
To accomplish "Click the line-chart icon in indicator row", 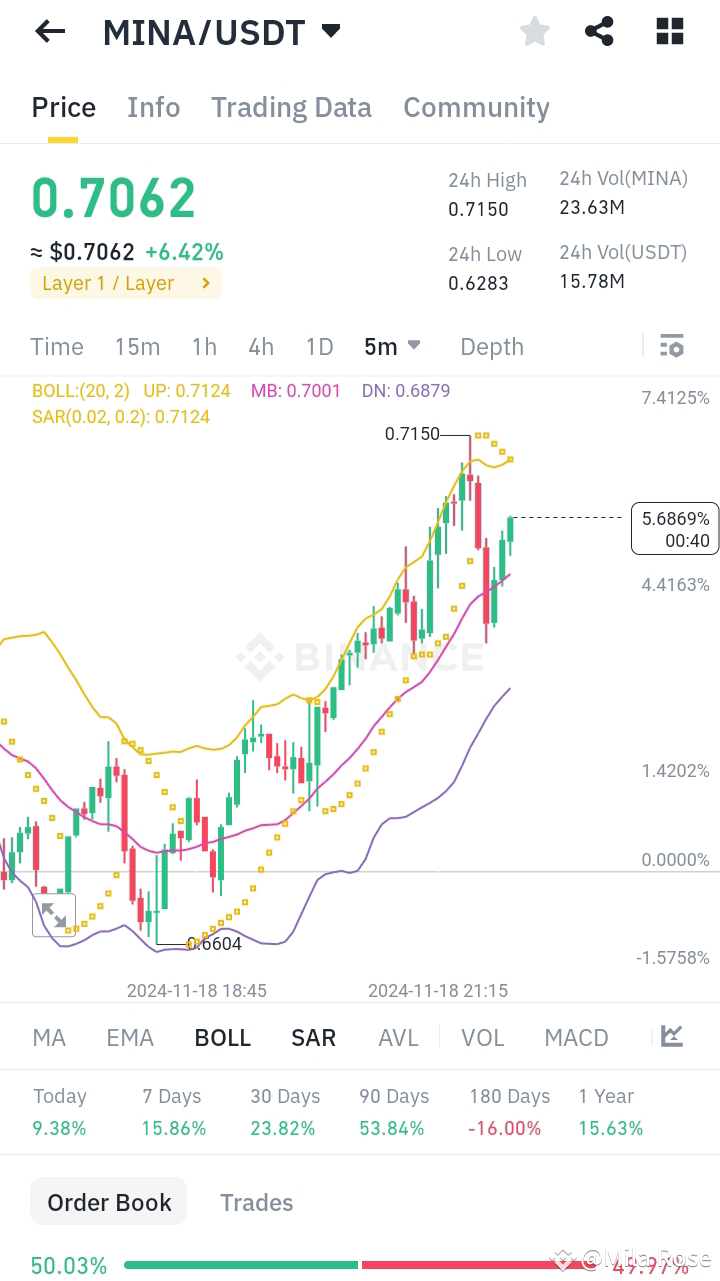I will [x=671, y=1037].
